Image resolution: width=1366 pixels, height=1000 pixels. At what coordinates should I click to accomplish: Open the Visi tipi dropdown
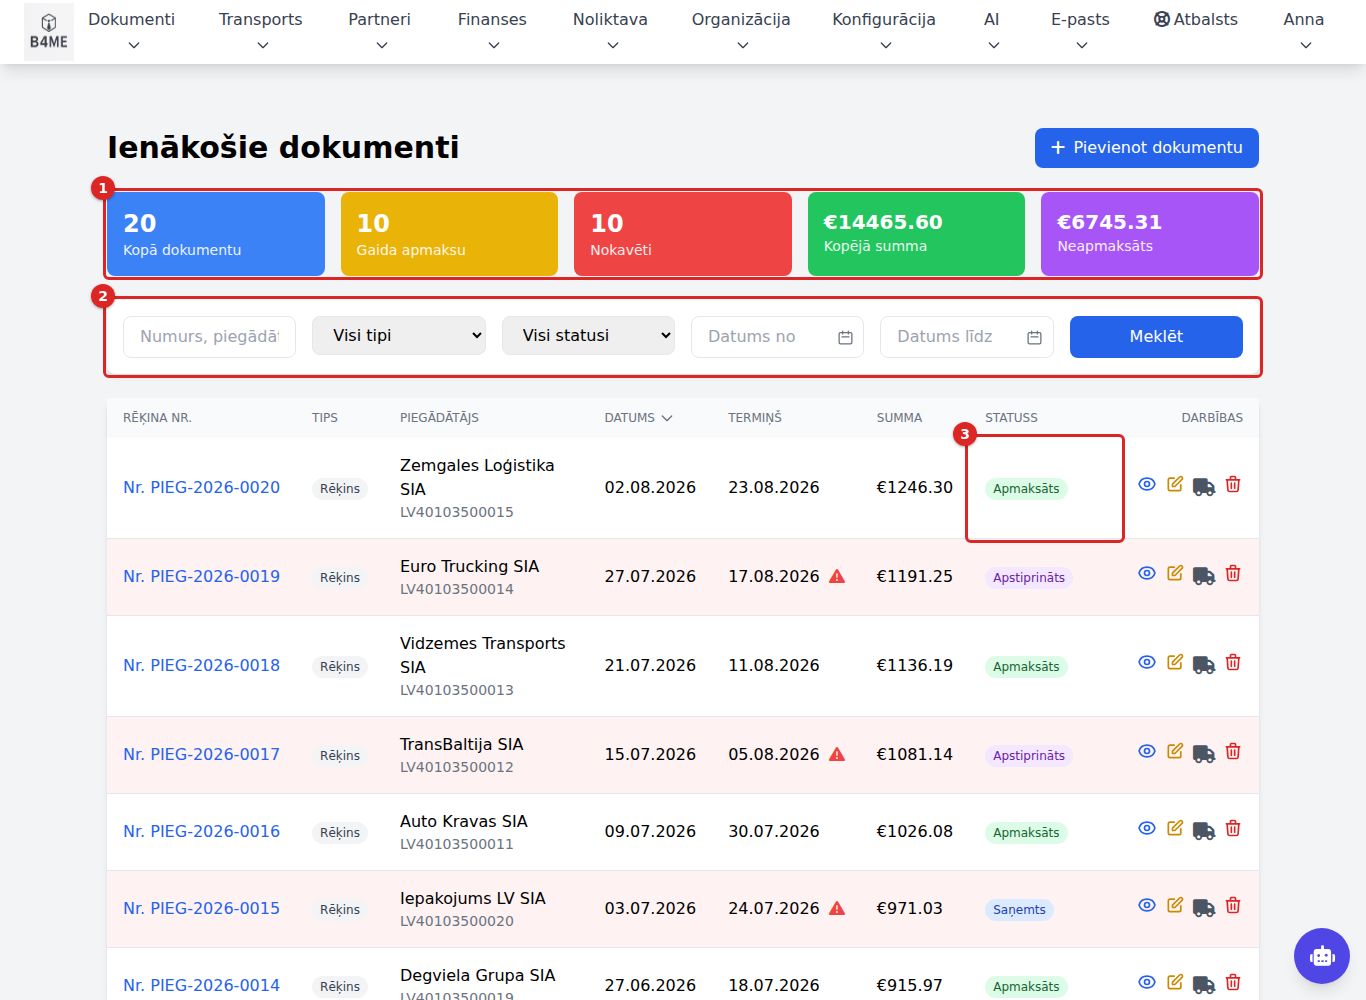399,336
